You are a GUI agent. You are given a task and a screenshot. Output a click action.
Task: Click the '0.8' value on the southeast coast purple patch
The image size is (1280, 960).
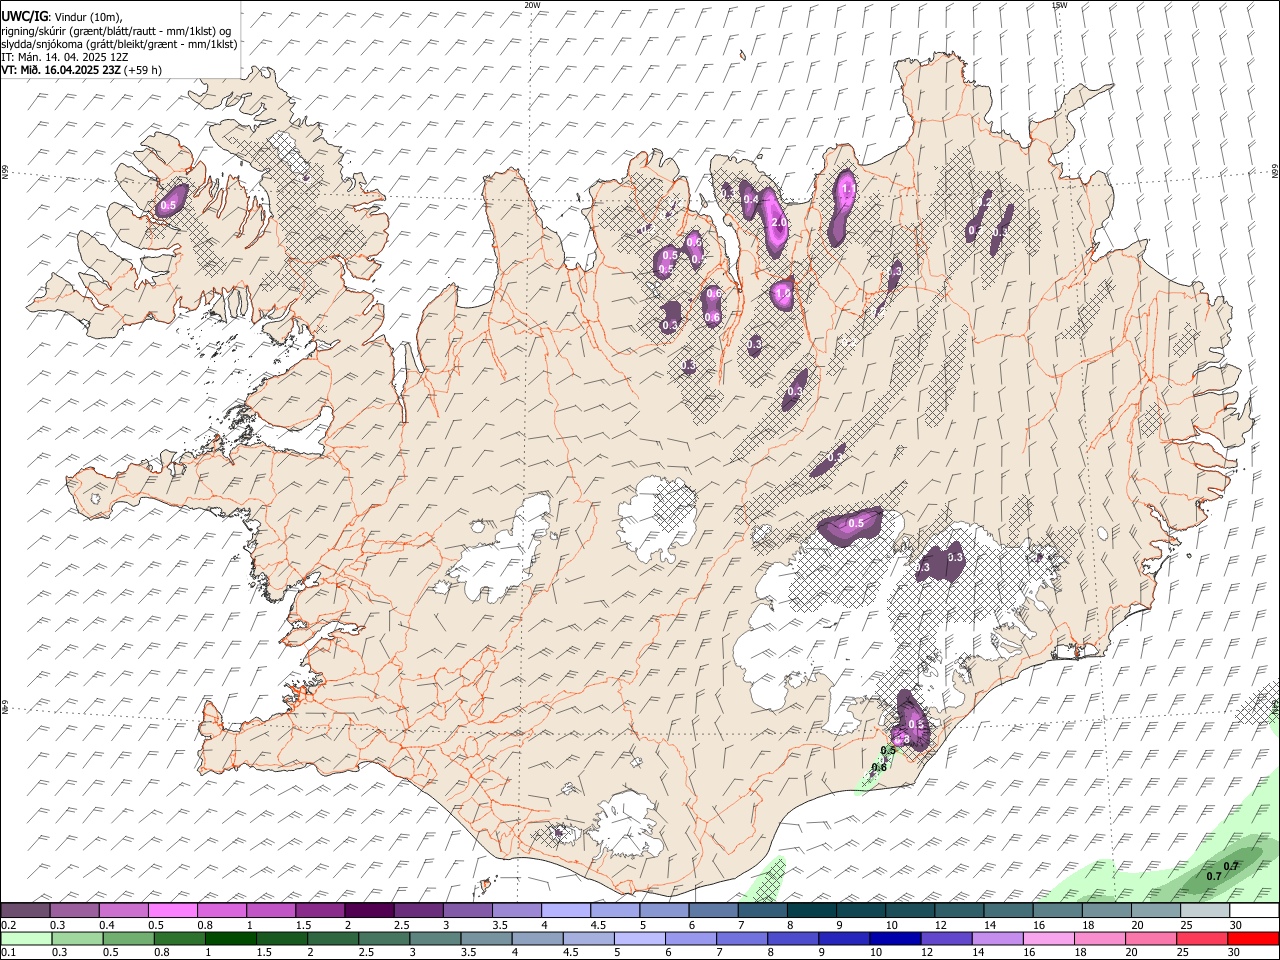tap(904, 740)
